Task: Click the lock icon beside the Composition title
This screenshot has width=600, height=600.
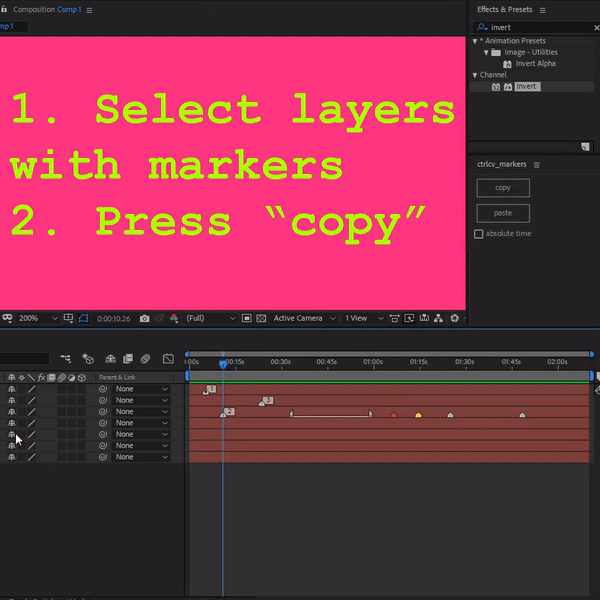Action: point(4,9)
